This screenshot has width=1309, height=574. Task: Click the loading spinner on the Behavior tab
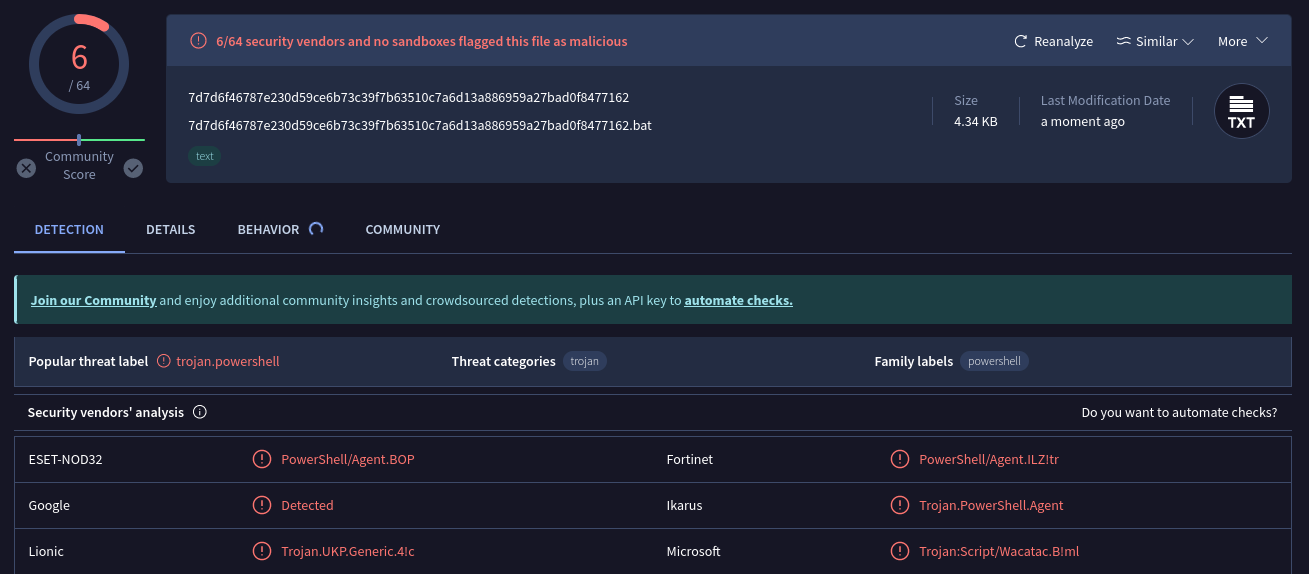pyautogui.click(x=316, y=229)
